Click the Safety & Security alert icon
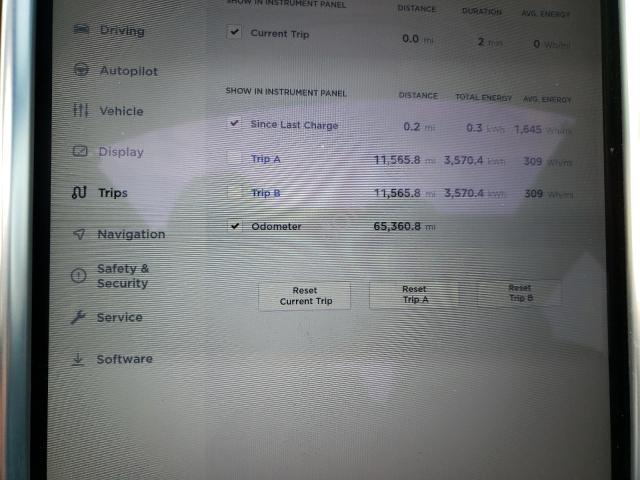 (78, 276)
